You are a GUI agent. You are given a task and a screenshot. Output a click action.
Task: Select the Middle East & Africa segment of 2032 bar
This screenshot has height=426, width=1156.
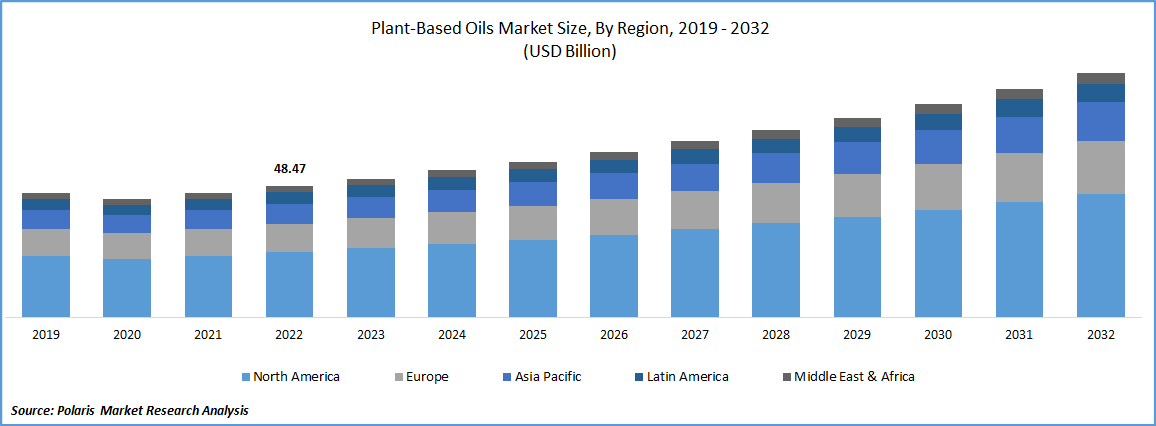click(1101, 79)
